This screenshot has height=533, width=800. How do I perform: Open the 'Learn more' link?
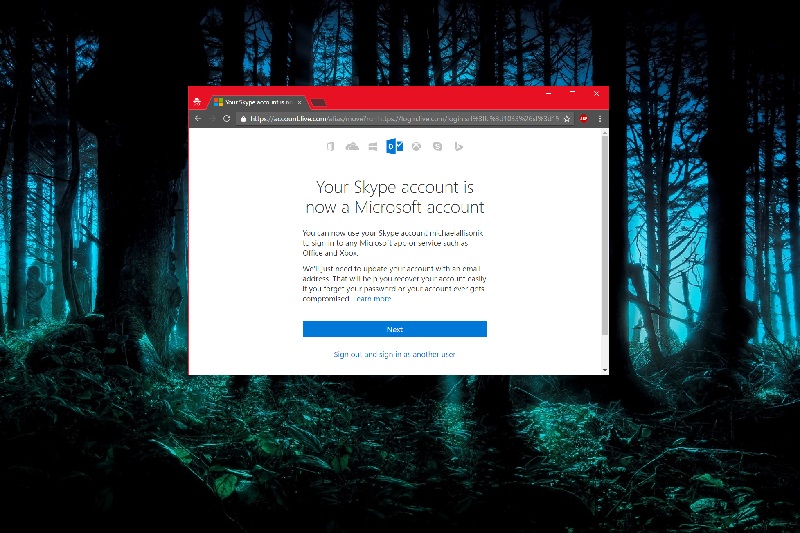pyautogui.click(x=373, y=299)
